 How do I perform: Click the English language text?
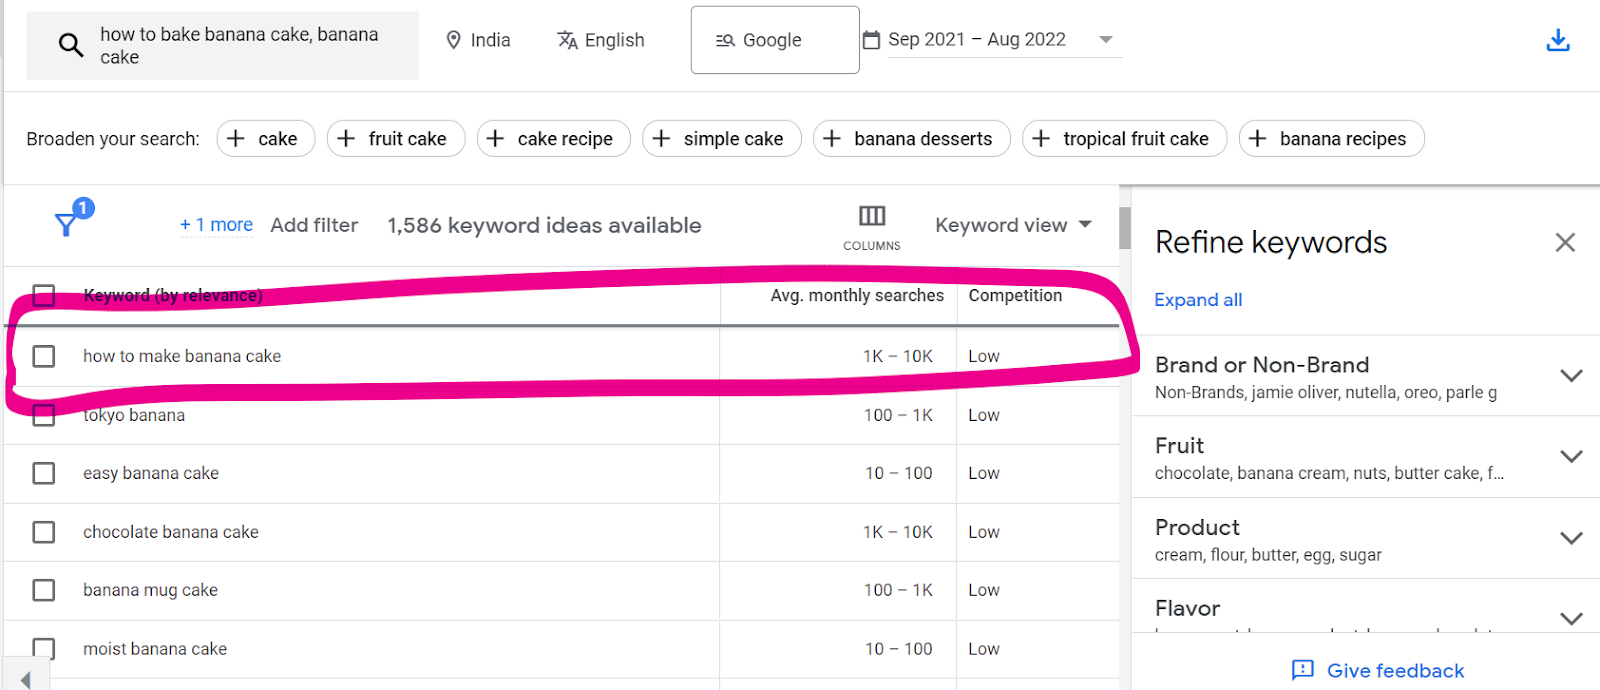coord(614,40)
